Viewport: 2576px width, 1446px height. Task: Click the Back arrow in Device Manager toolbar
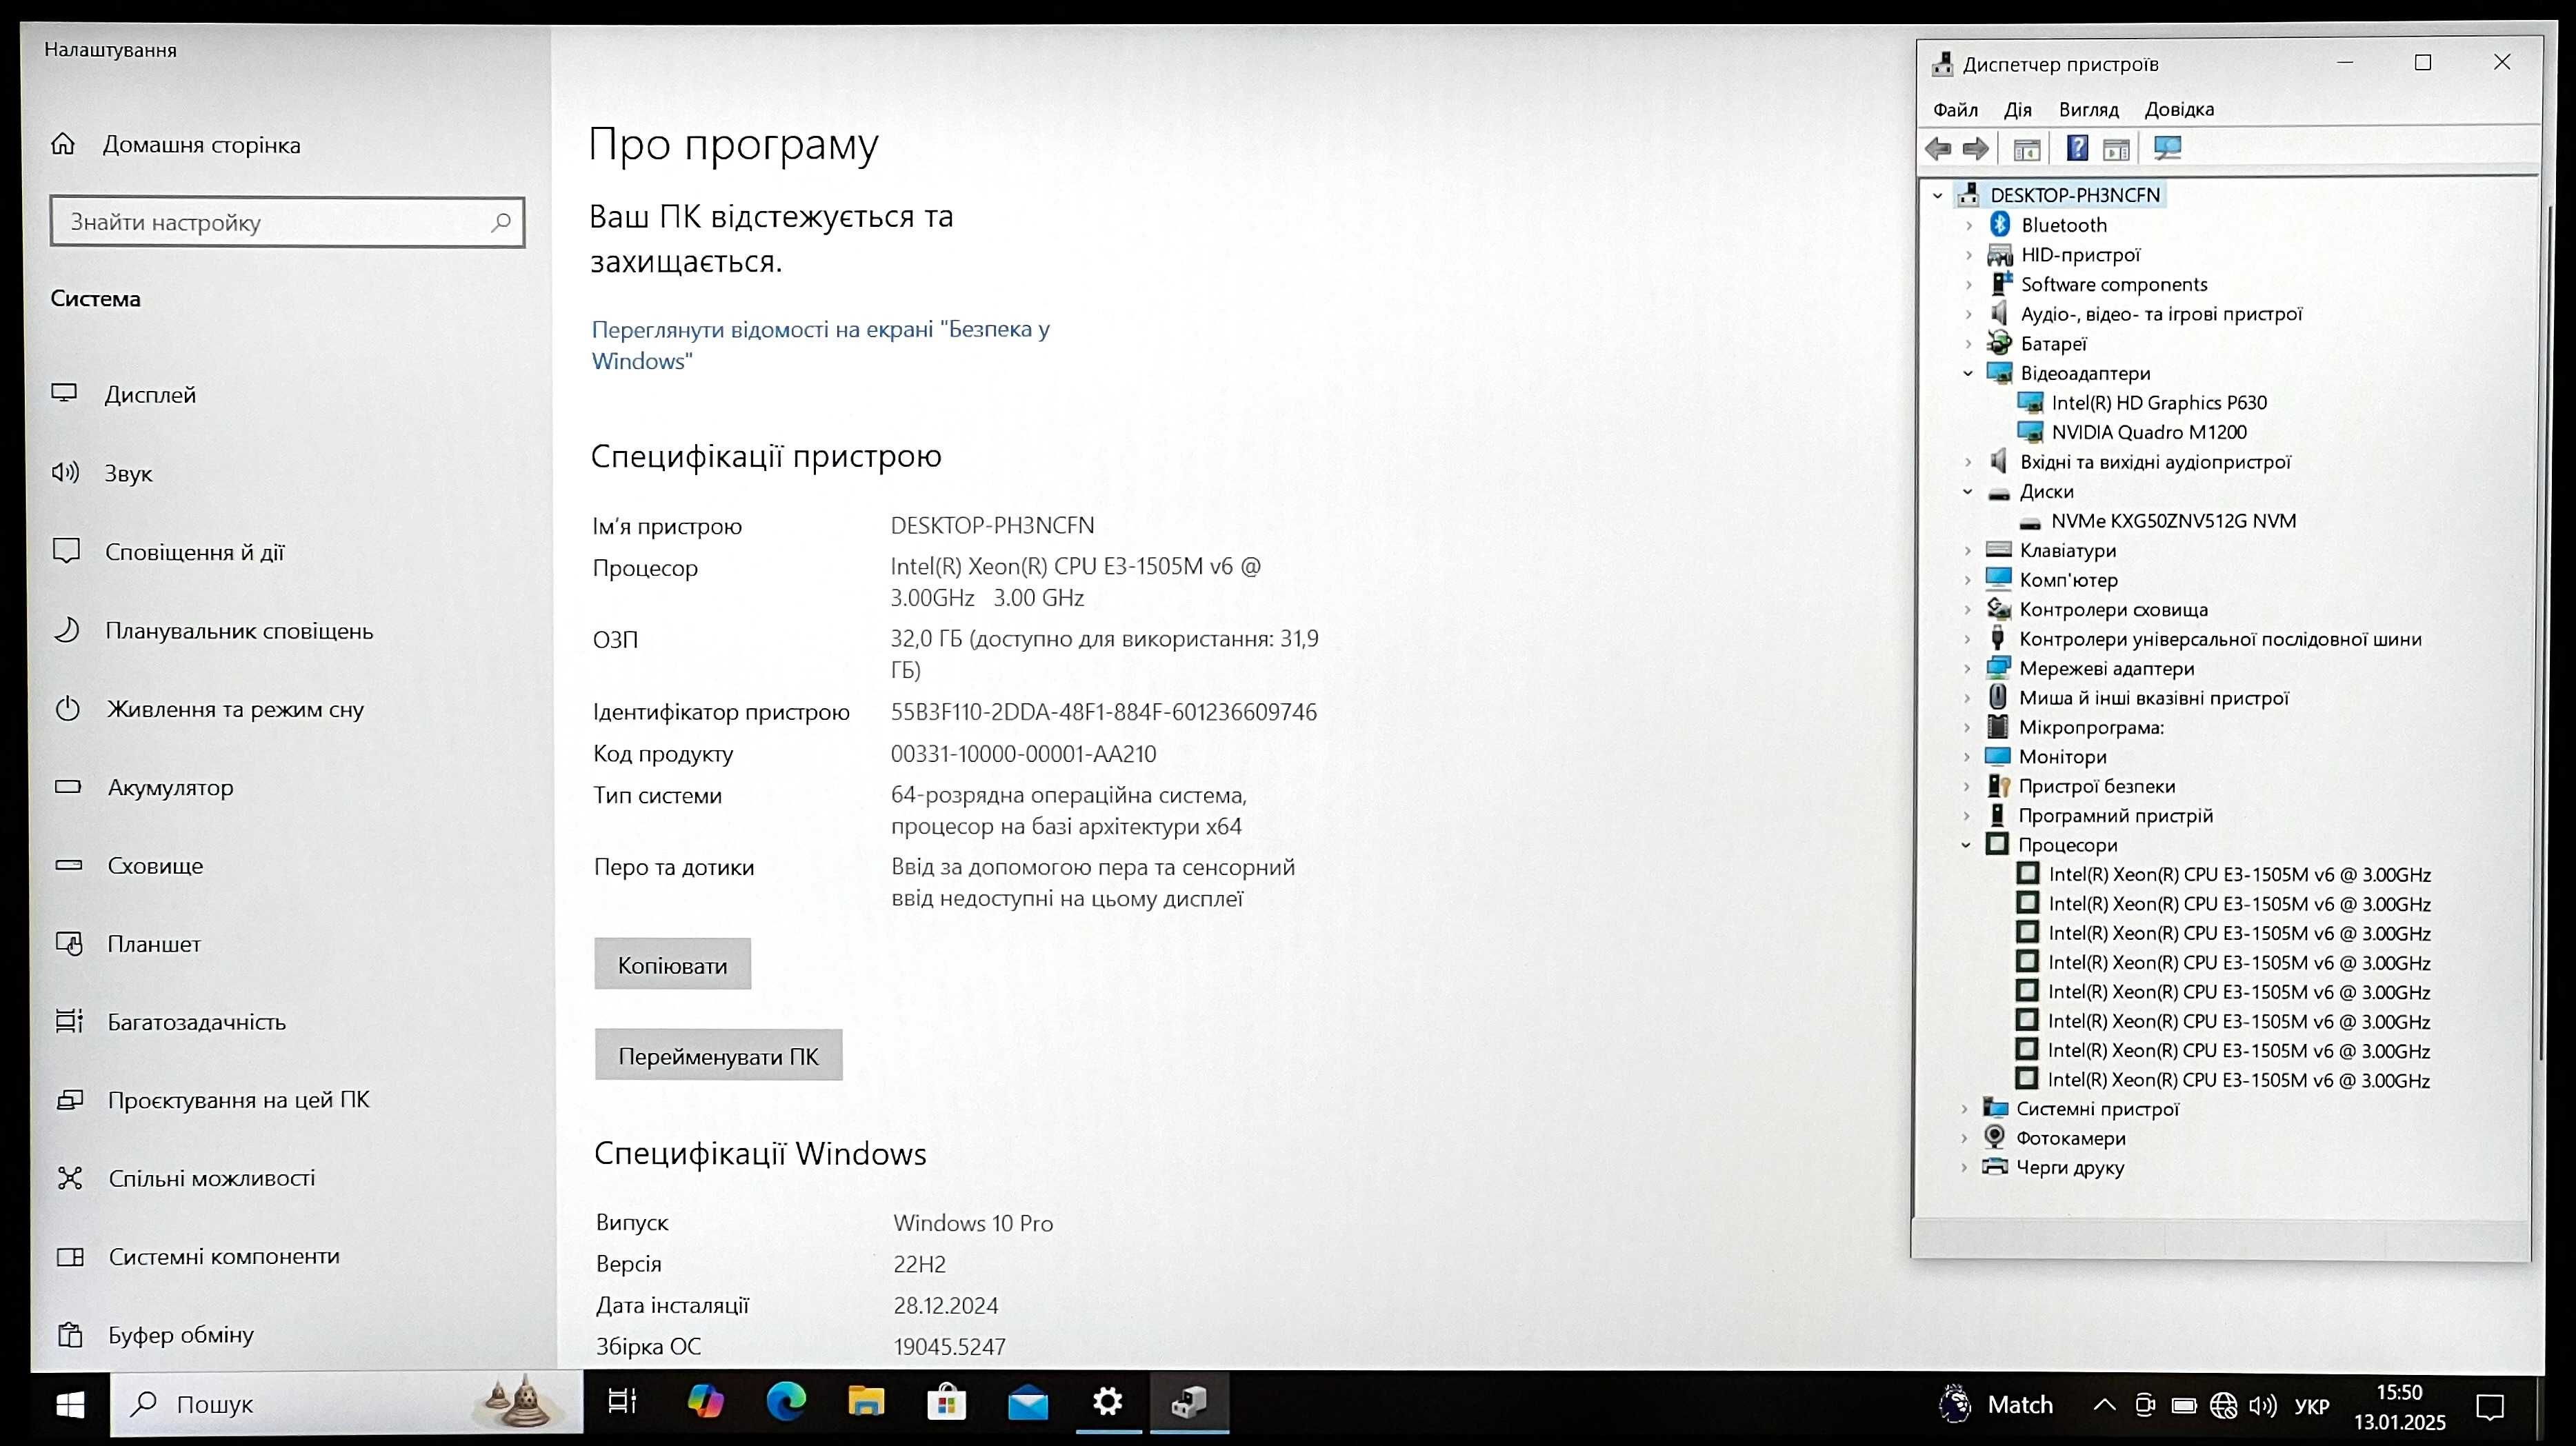pyautogui.click(x=1938, y=149)
